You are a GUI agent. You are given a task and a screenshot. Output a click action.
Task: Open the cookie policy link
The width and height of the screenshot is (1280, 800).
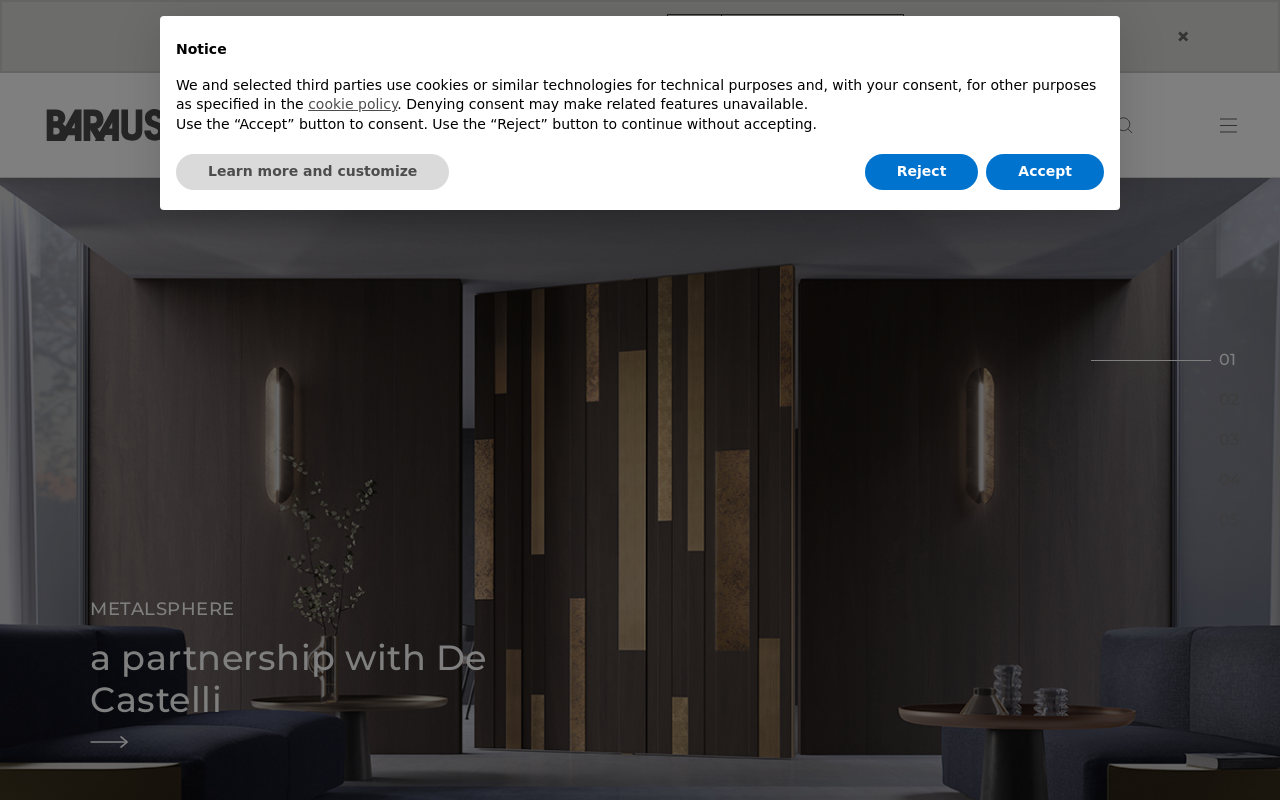coord(353,104)
